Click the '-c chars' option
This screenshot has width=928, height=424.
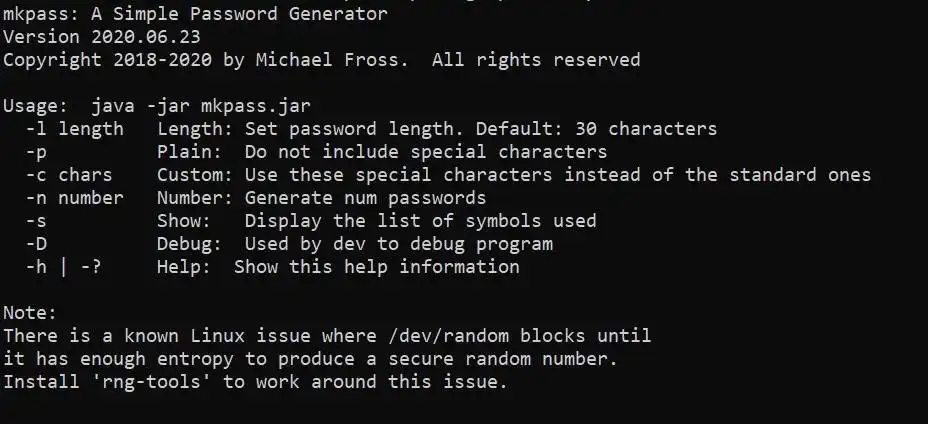click(69, 175)
